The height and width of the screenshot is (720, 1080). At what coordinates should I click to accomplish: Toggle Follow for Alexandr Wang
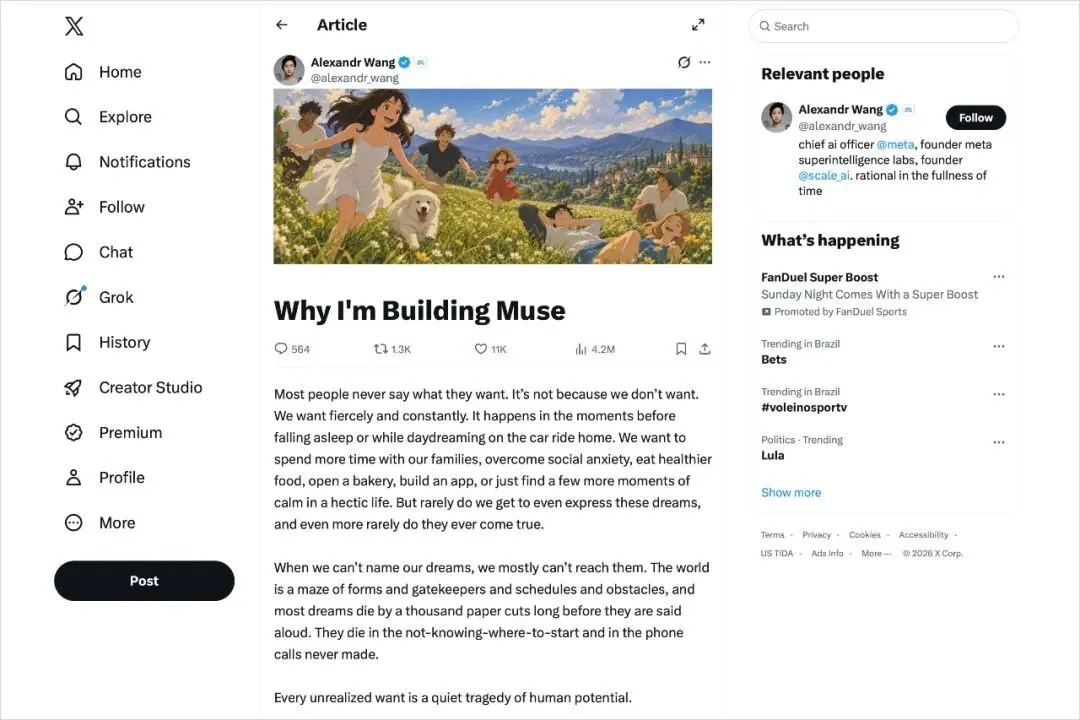click(x=975, y=118)
